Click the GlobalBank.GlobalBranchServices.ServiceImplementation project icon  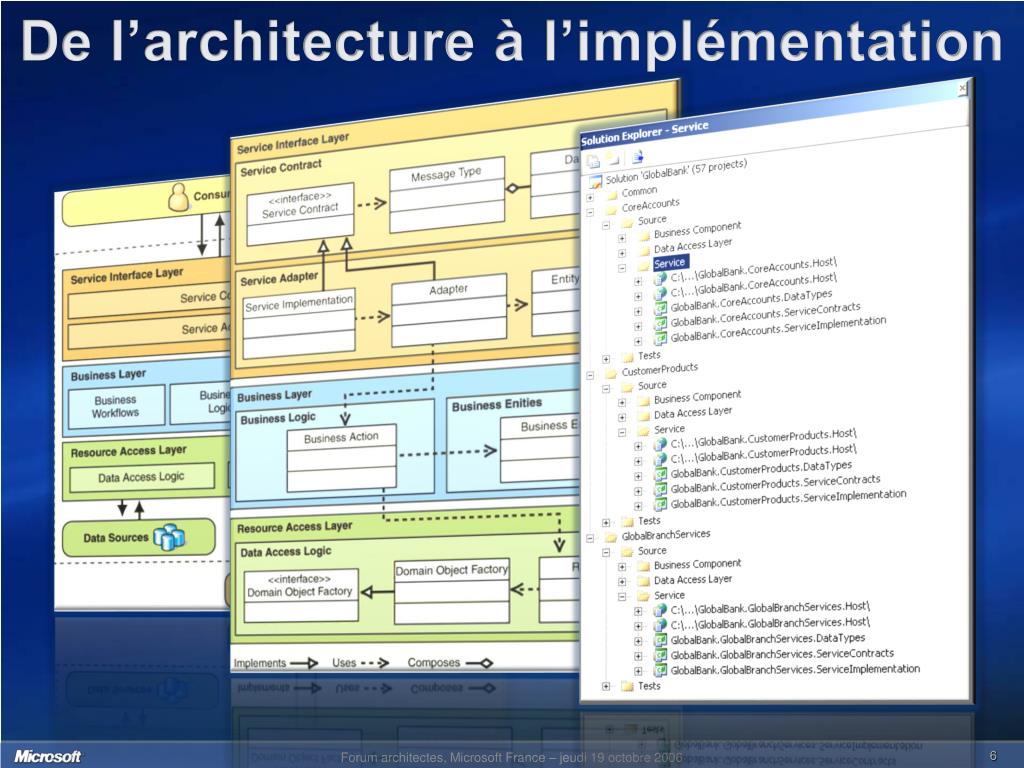[x=660, y=671]
